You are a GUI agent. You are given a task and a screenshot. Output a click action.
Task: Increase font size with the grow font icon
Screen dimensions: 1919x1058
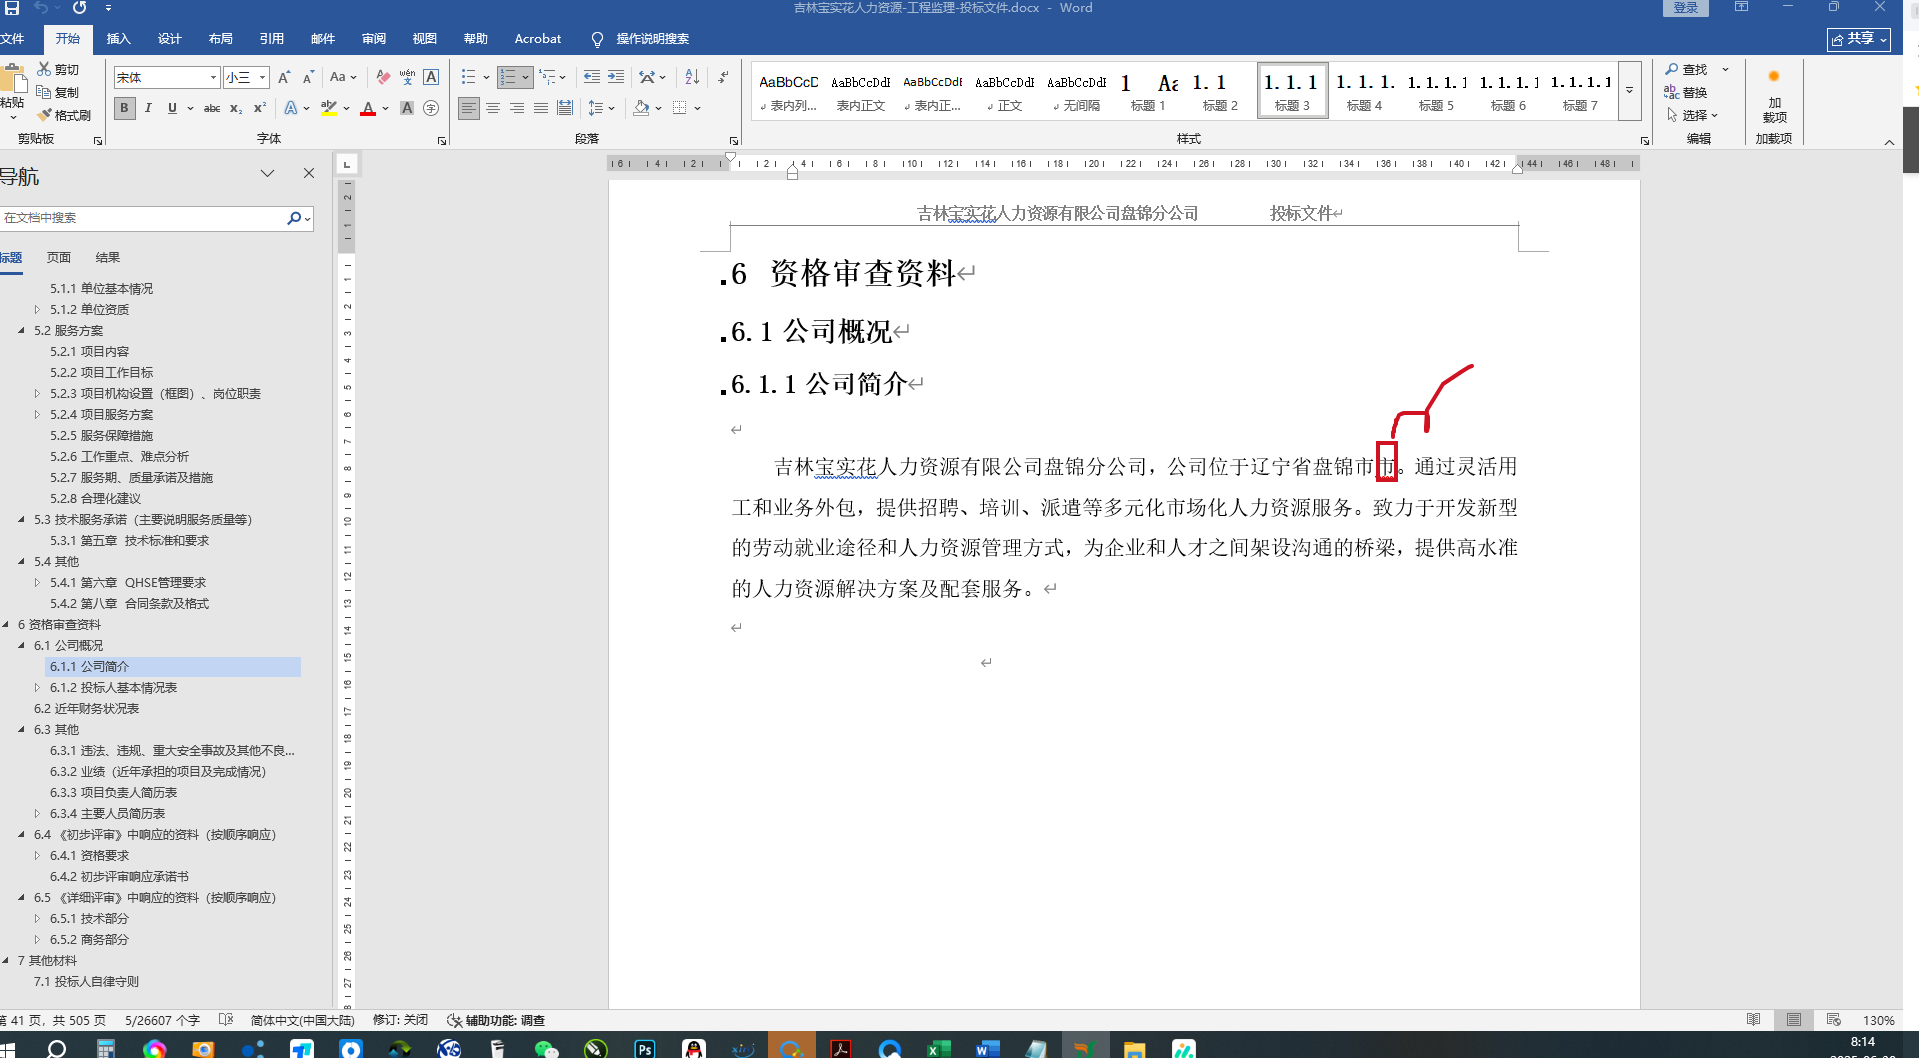284,77
